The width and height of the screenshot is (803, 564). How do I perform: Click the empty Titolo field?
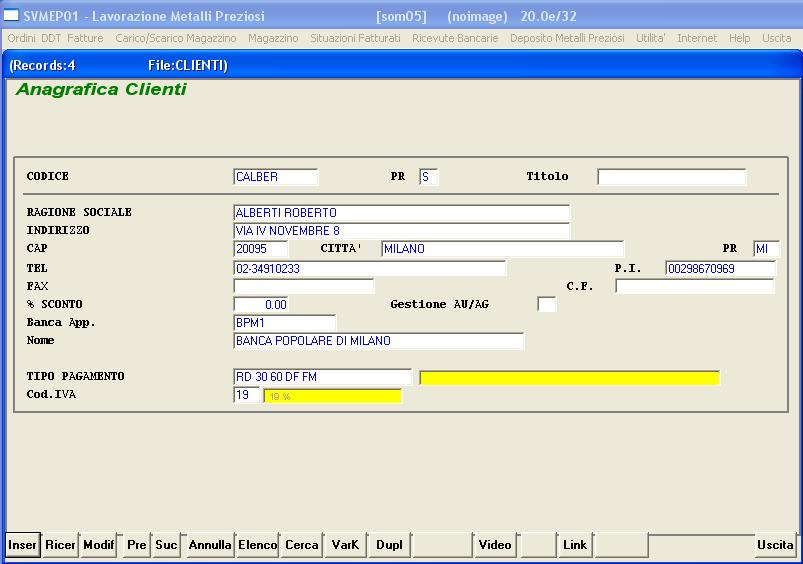671,177
